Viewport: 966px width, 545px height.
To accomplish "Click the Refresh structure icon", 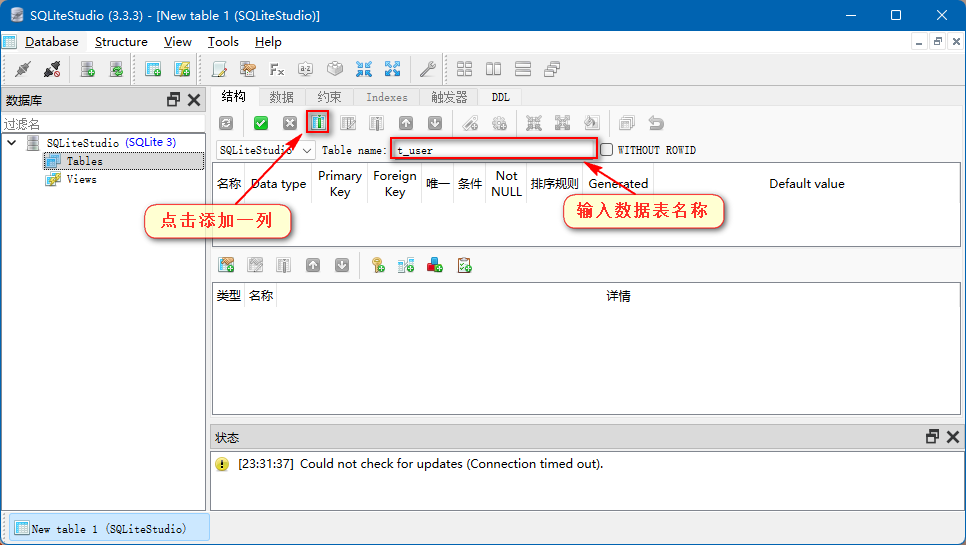I will (226, 123).
